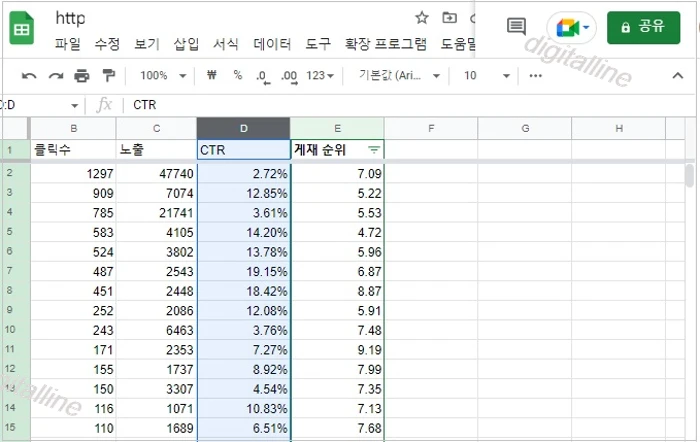Click cell with value 3802
Image resolution: width=700 pixels, height=442 pixels.
pyautogui.click(x=156, y=252)
